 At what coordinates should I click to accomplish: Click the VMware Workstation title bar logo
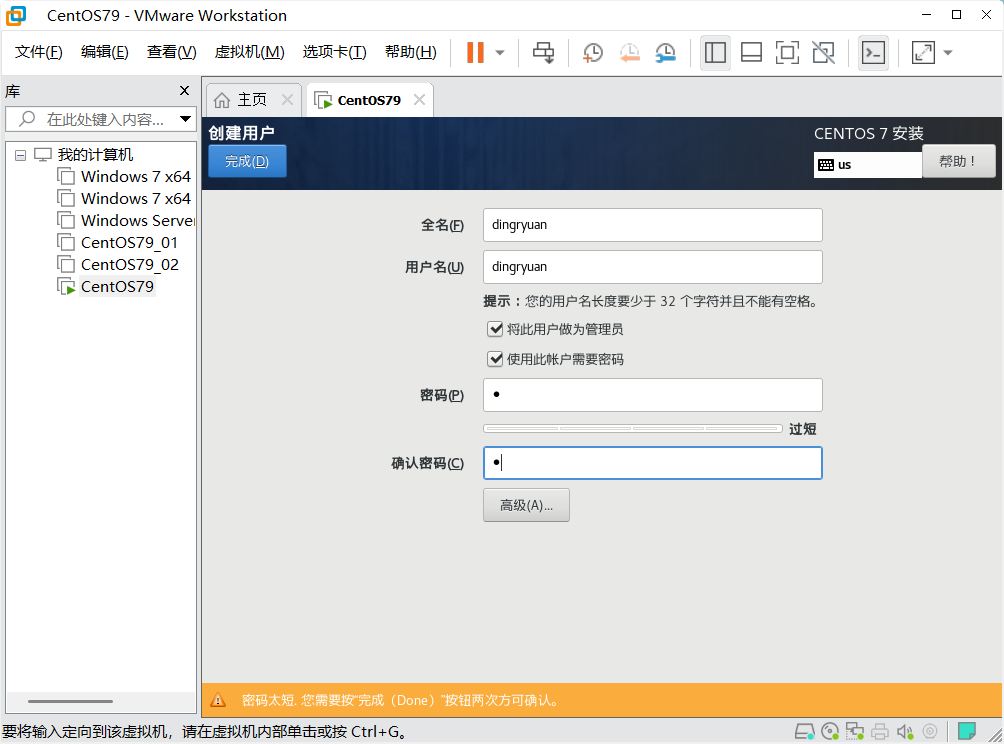coord(16,15)
